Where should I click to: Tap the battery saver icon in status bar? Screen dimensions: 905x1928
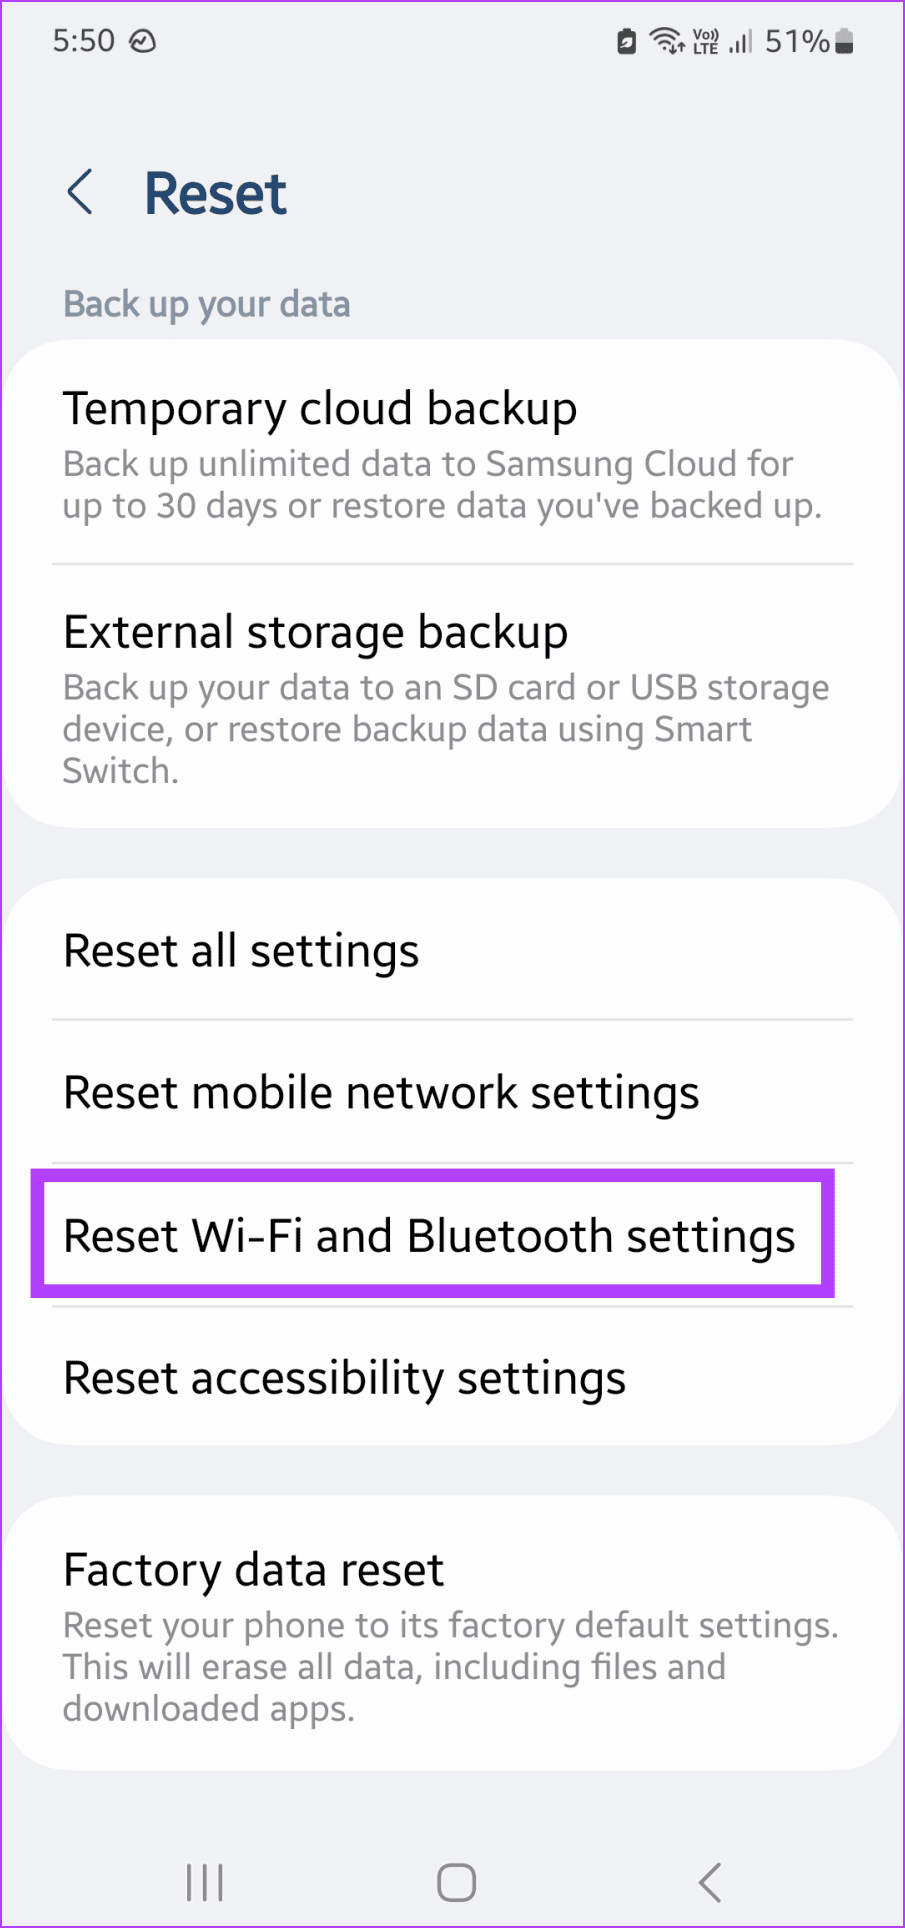click(x=625, y=41)
